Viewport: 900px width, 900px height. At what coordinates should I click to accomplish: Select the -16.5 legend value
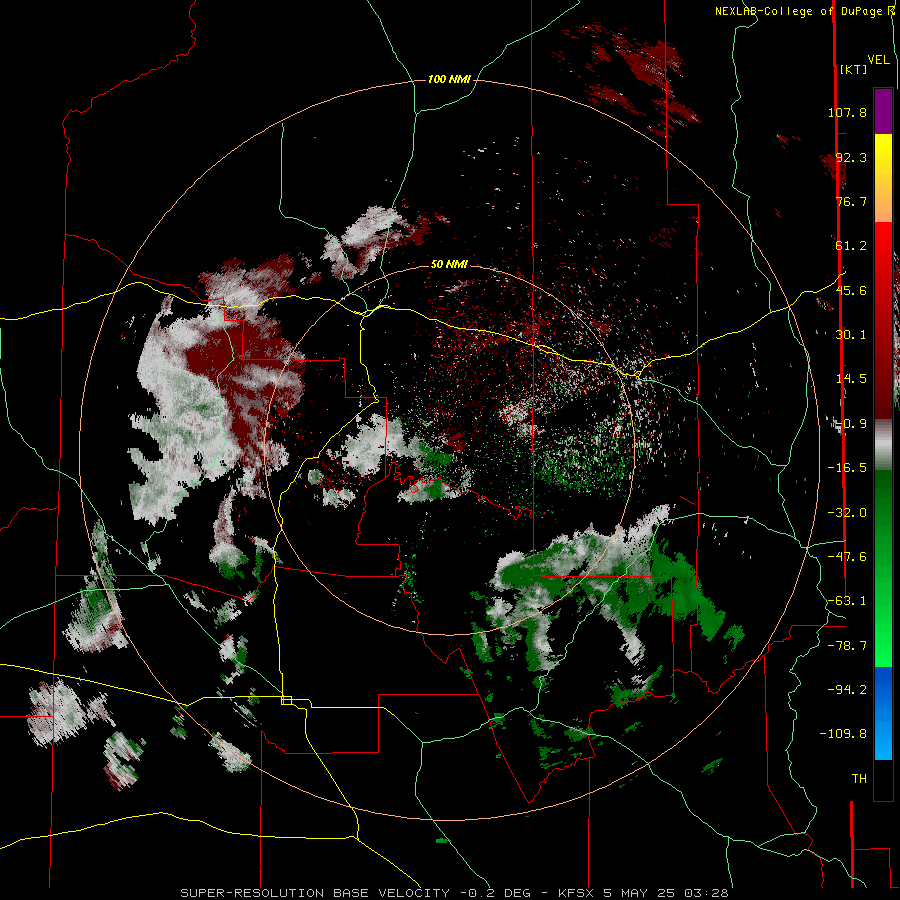[x=847, y=468]
